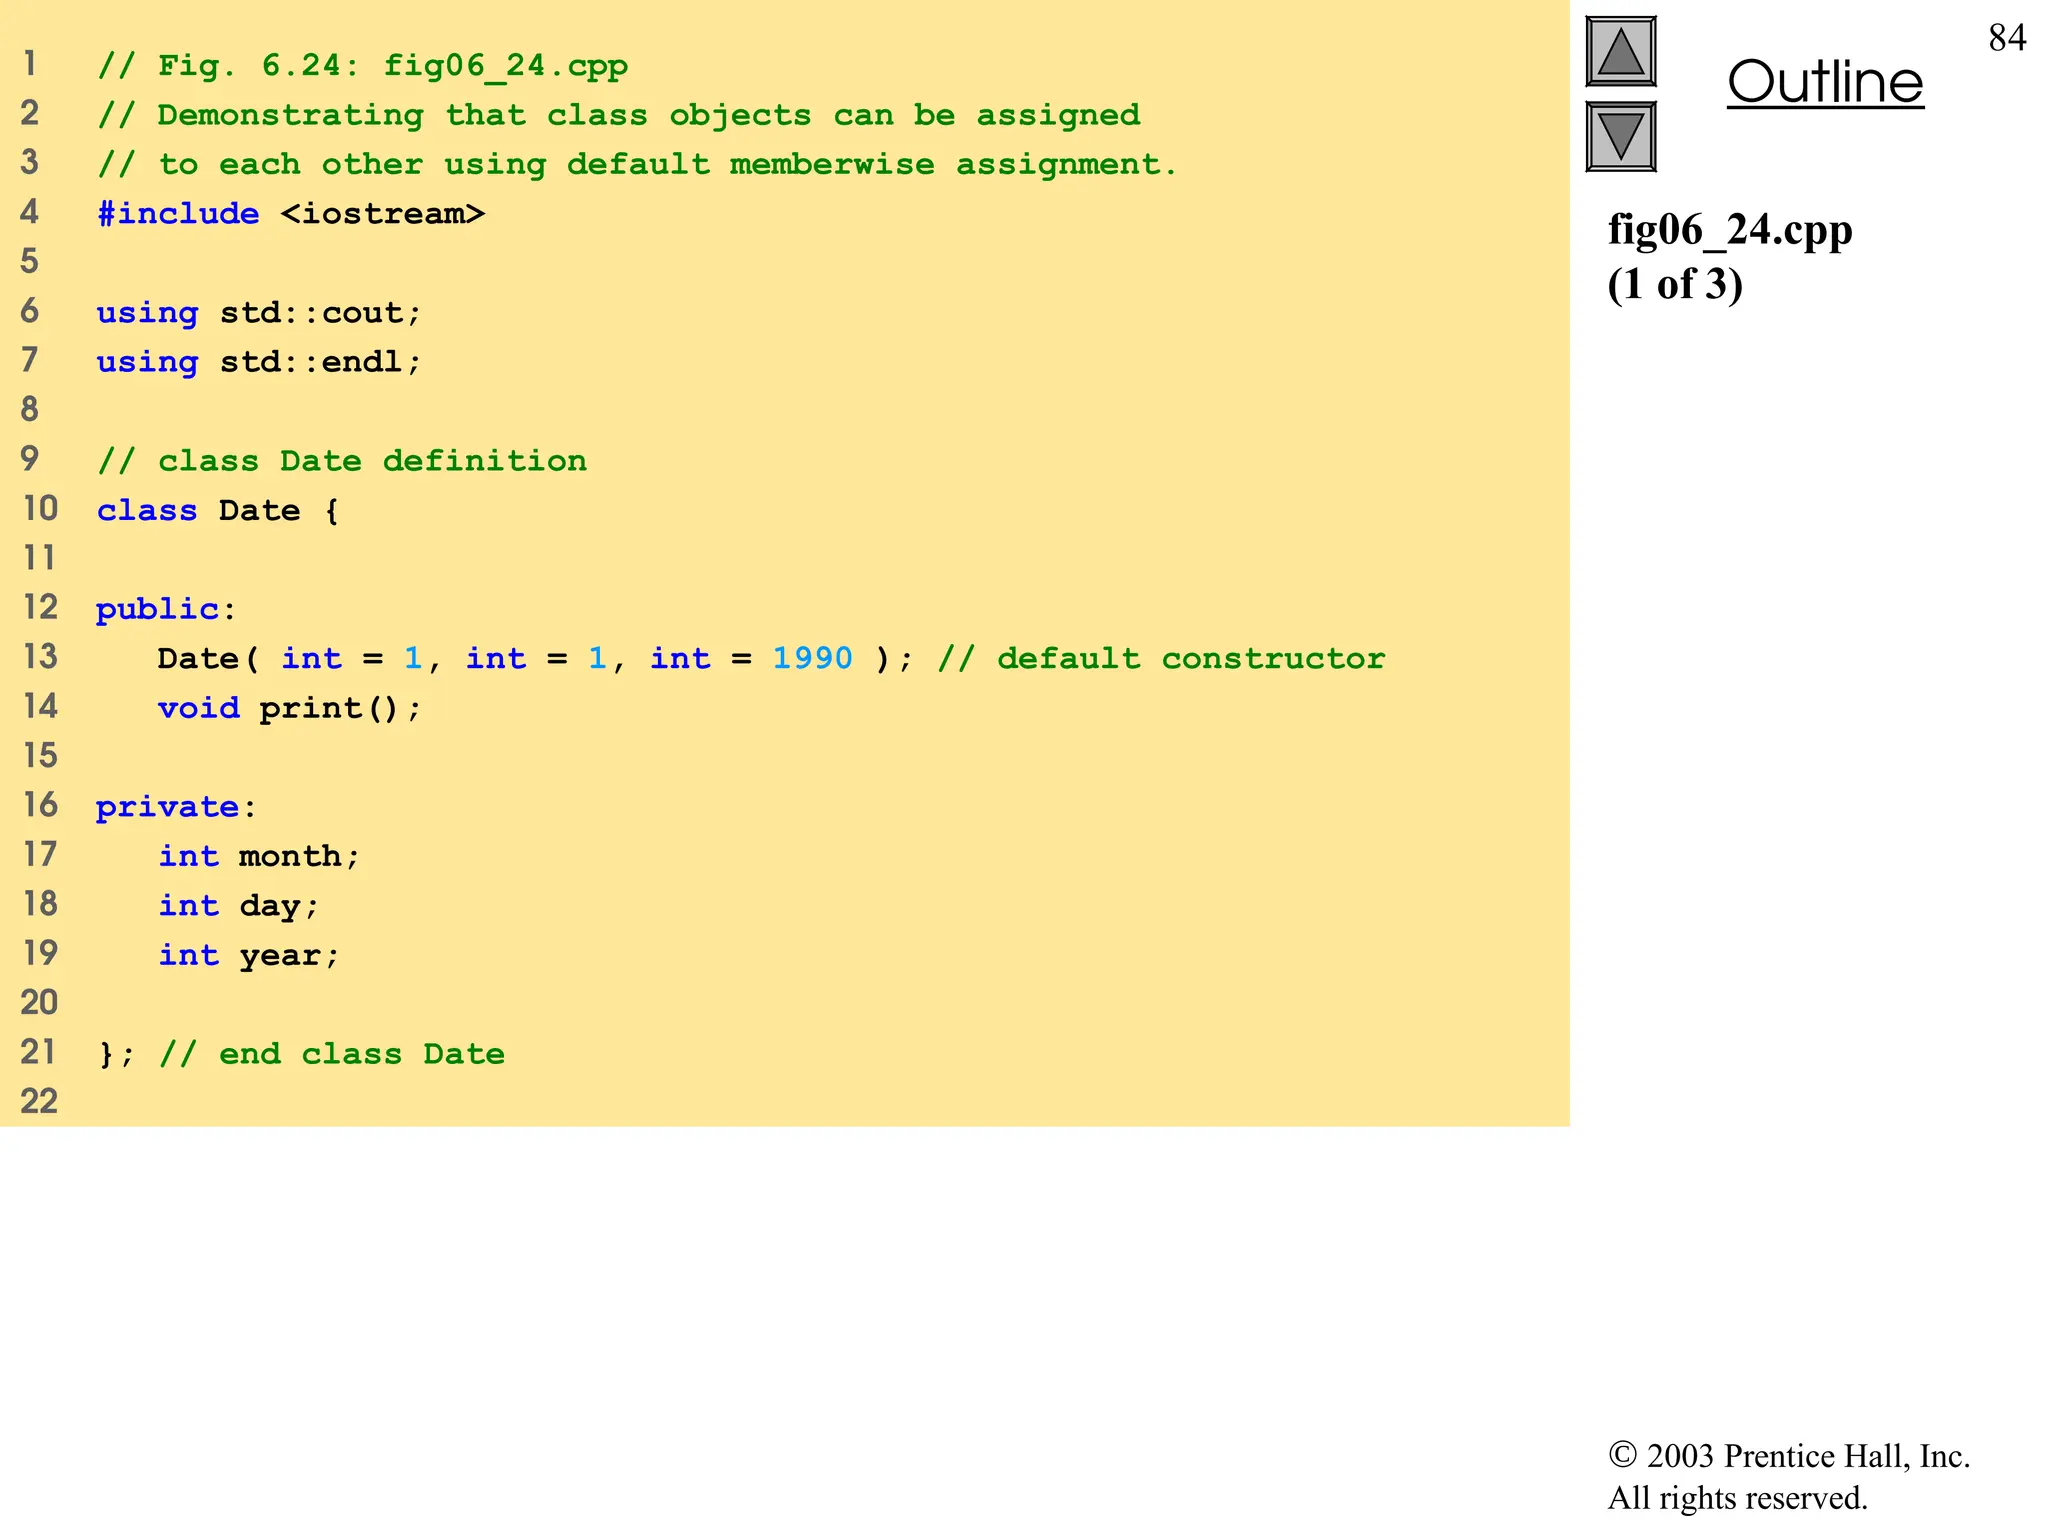
Task: Select the 'default memberwise assignment' comment line
Action: coord(638,164)
